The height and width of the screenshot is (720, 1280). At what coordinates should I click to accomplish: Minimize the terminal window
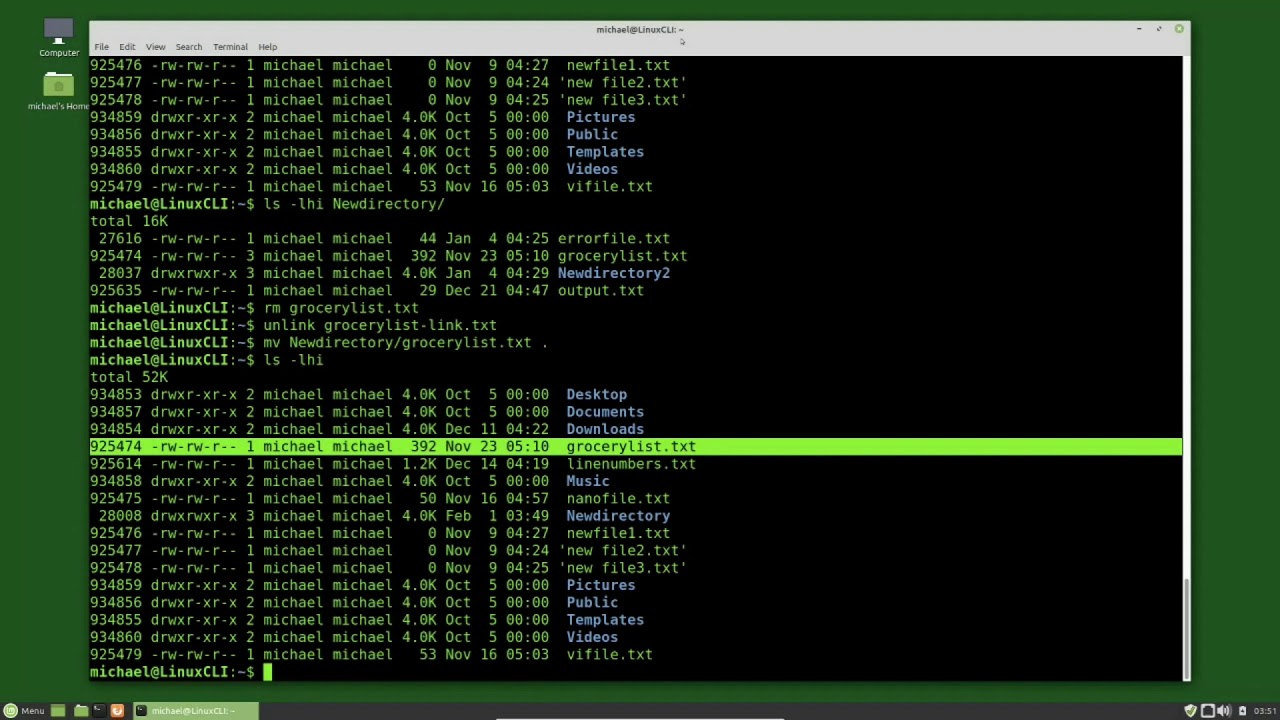(1139, 29)
